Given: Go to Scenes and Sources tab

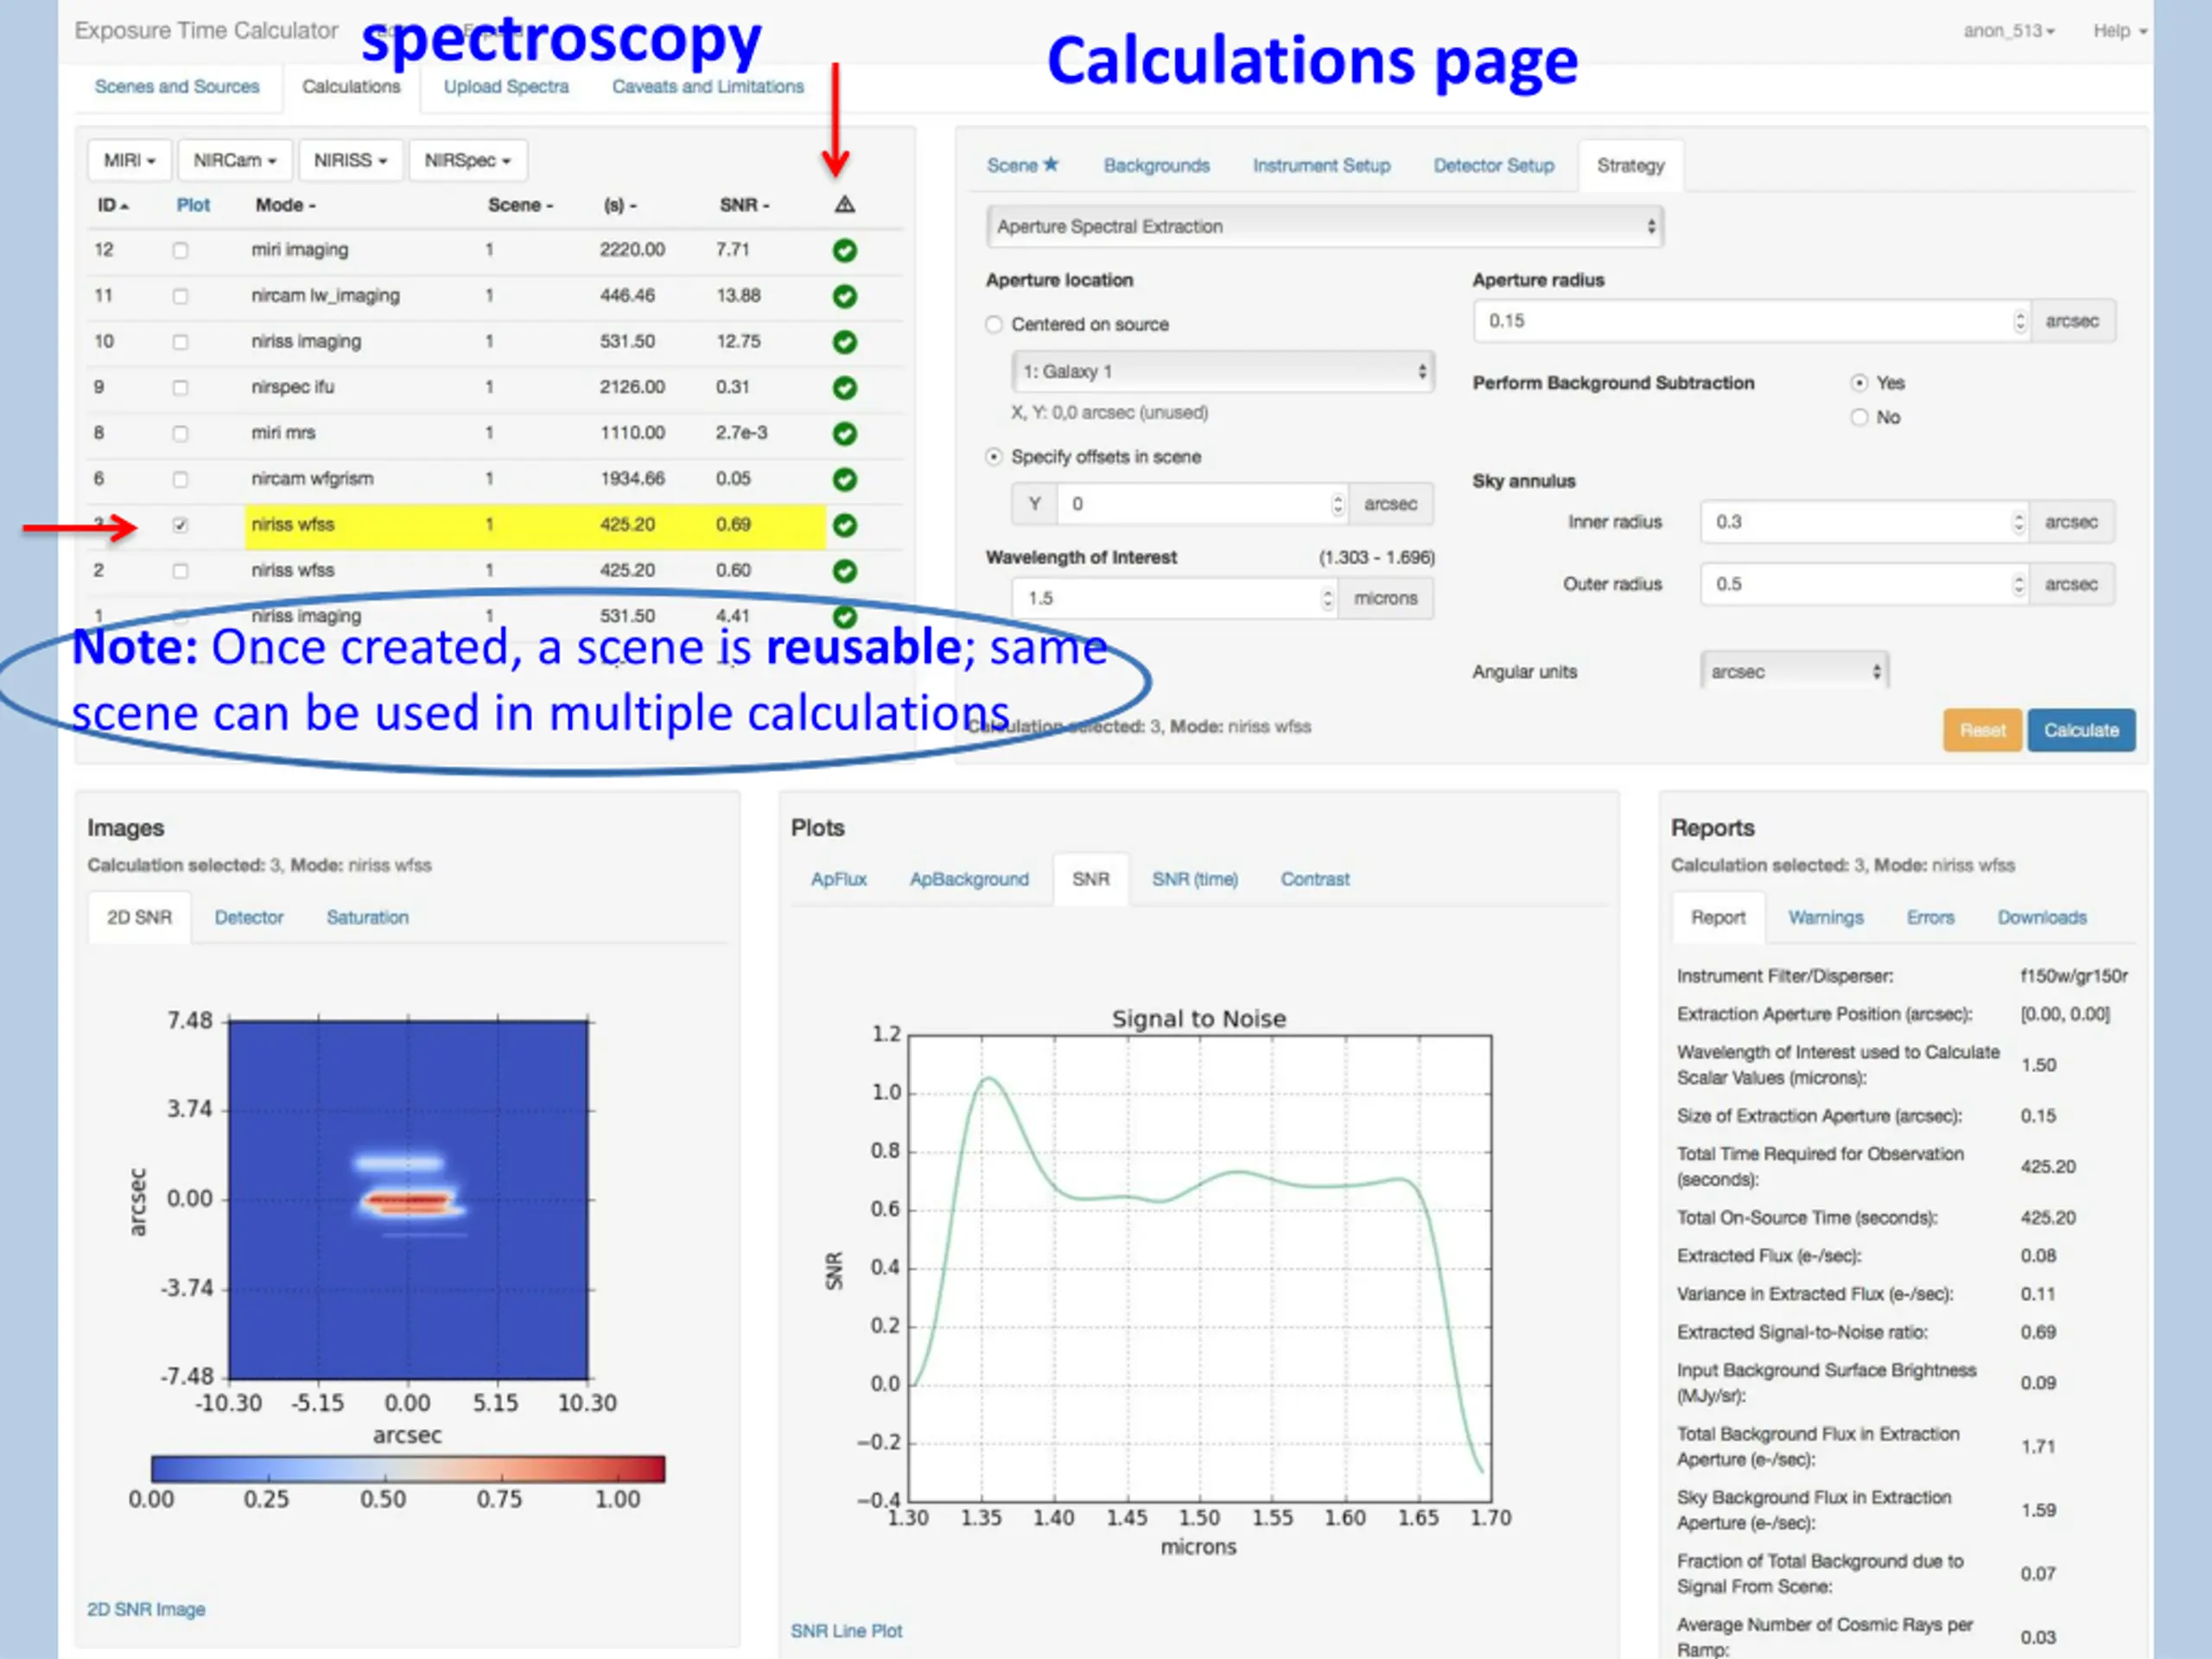Looking at the screenshot, I should [177, 87].
